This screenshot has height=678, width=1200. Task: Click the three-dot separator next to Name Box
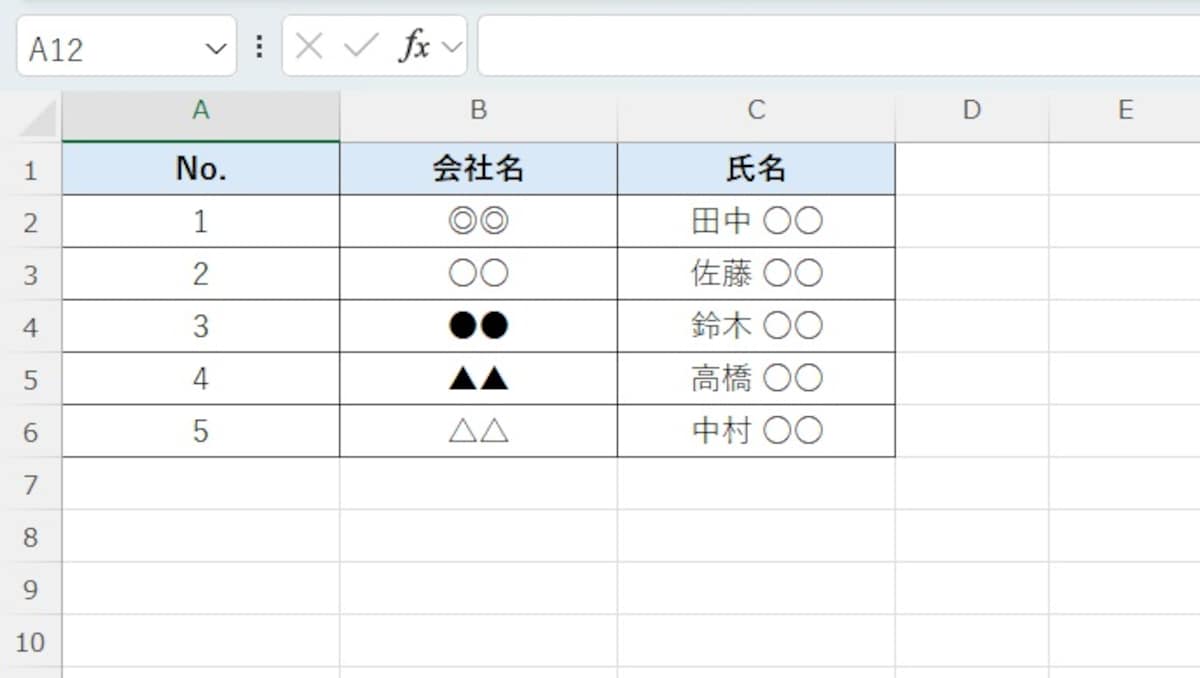pyautogui.click(x=258, y=45)
